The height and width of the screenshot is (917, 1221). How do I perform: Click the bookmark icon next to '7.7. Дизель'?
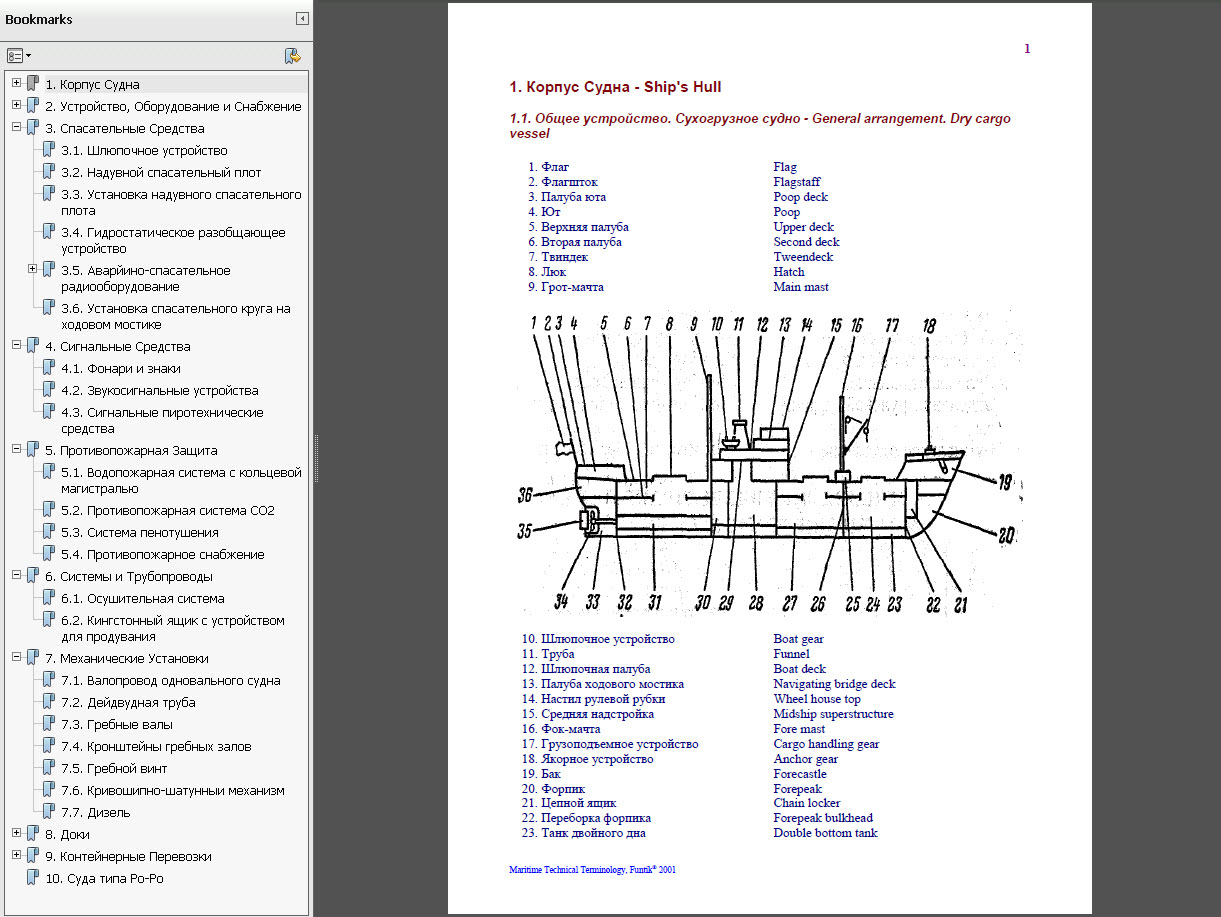pos(48,812)
